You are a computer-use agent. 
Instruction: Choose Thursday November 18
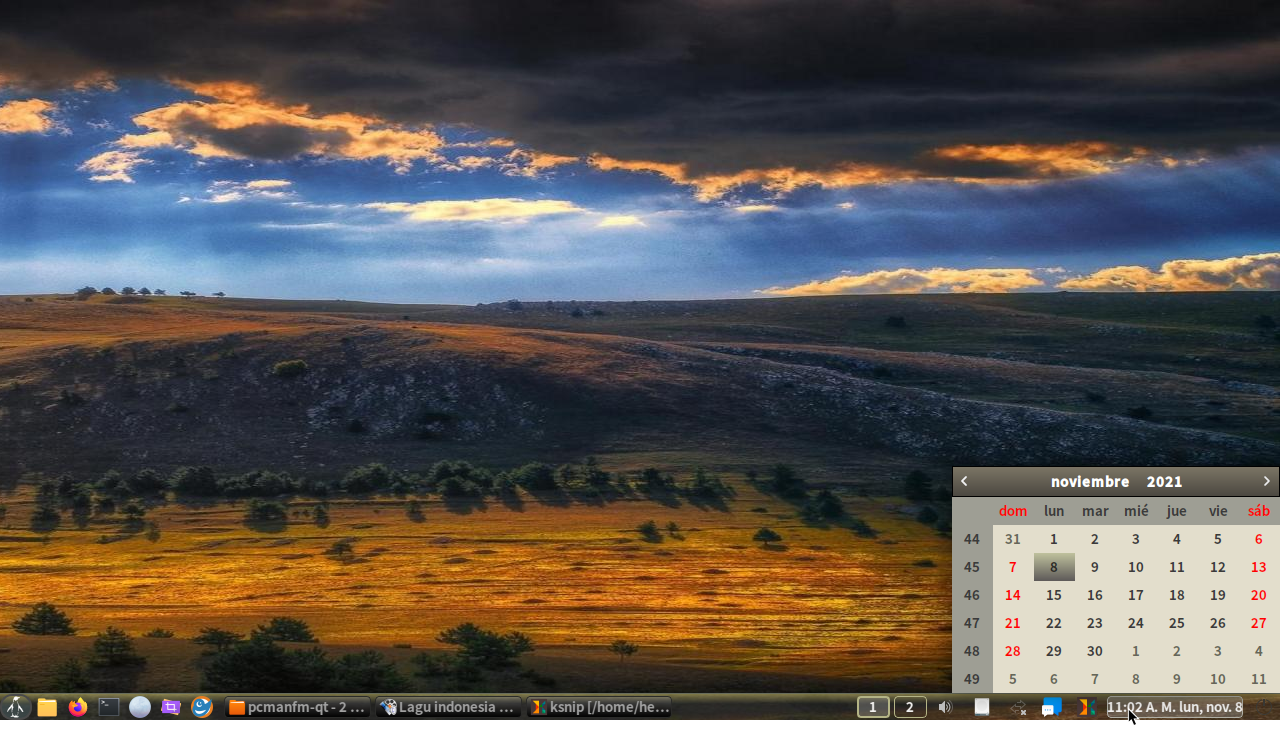coord(1176,595)
